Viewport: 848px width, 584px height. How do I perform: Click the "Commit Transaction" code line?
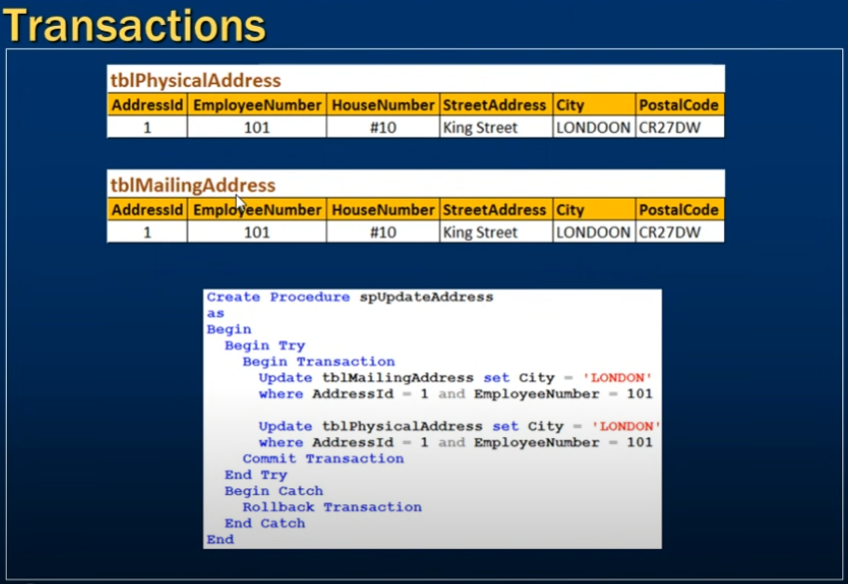pyautogui.click(x=323, y=459)
